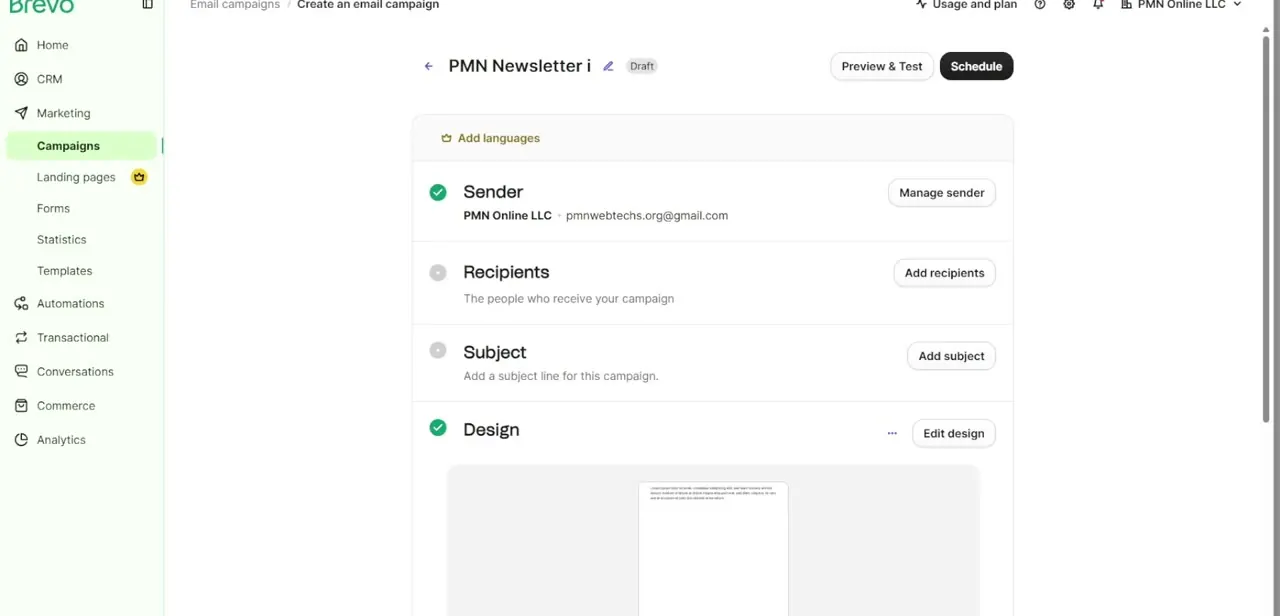Click the vertical page scrollbar
1280x616 pixels.
point(1266,225)
